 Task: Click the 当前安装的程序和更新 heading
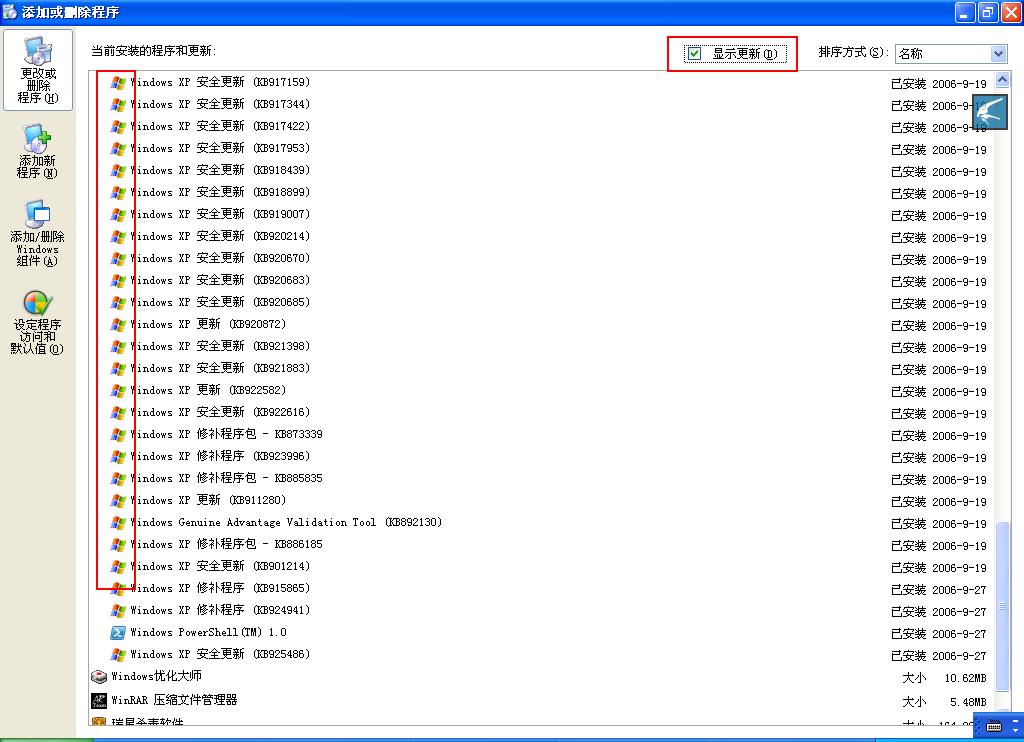153,51
